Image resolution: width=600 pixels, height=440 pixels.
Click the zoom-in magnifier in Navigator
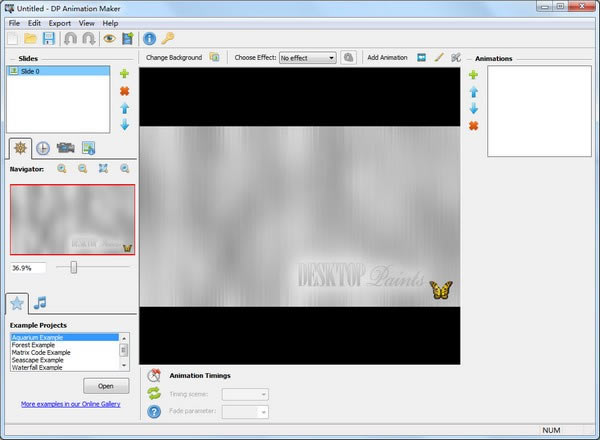pos(62,169)
